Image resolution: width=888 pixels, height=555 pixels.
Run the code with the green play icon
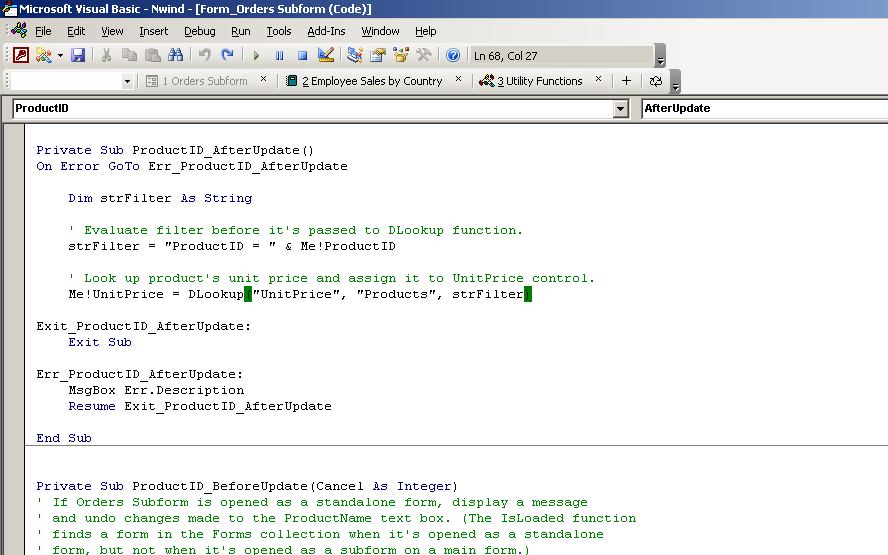coord(256,55)
